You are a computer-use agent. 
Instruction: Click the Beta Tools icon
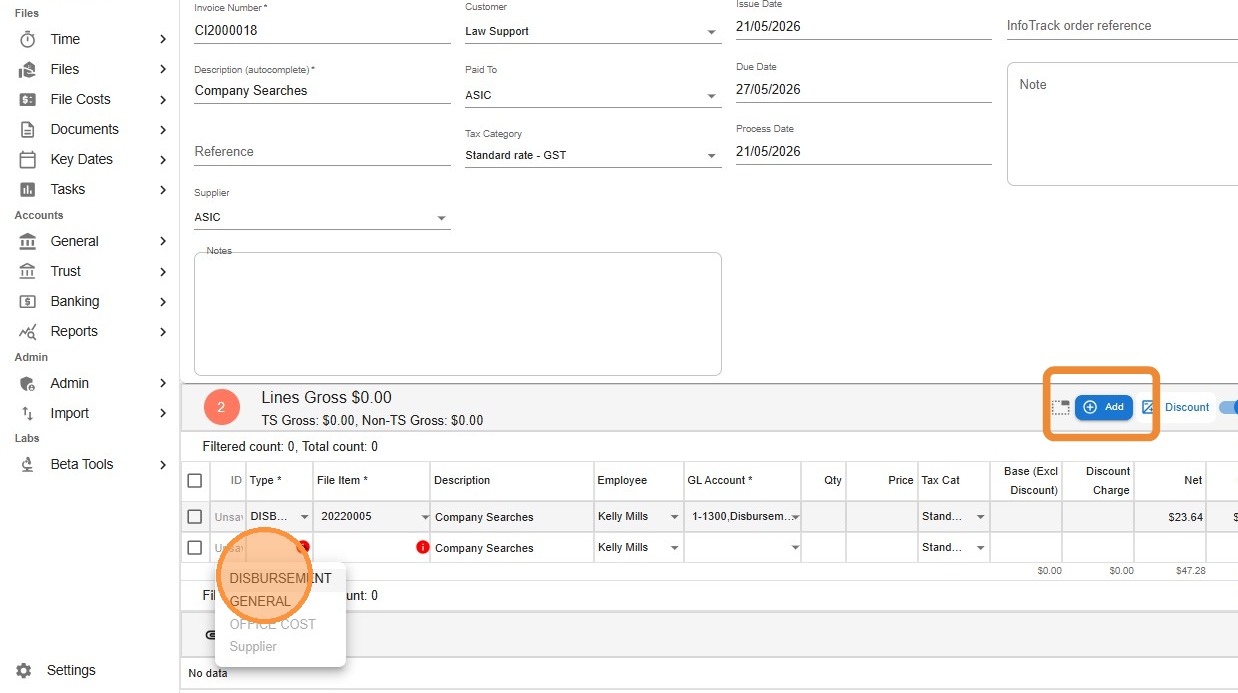click(x=28, y=464)
